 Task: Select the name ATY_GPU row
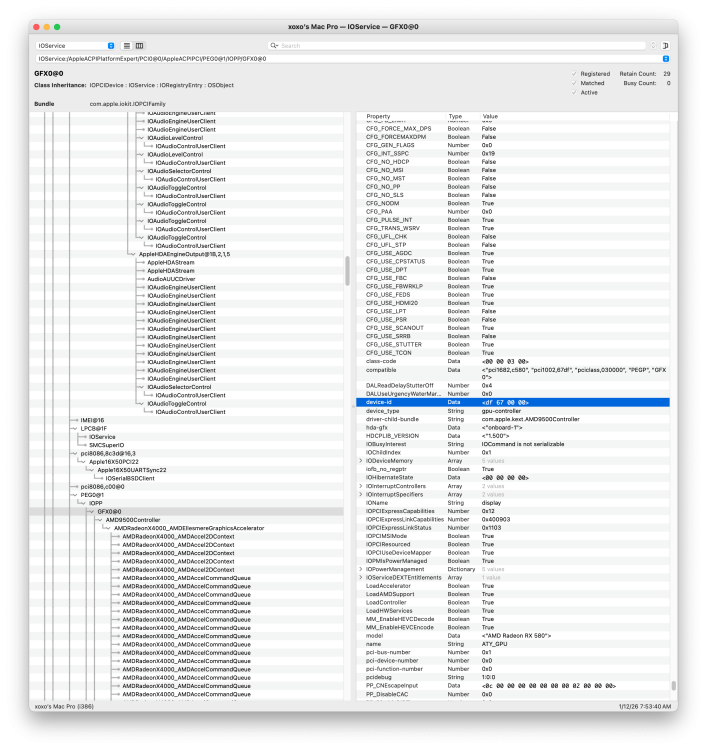[513, 644]
